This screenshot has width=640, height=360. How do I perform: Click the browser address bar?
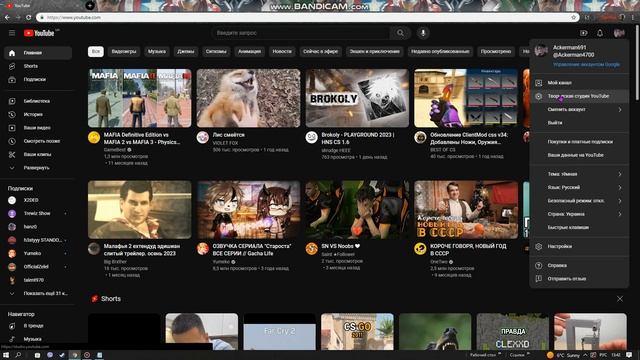coord(306,18)
